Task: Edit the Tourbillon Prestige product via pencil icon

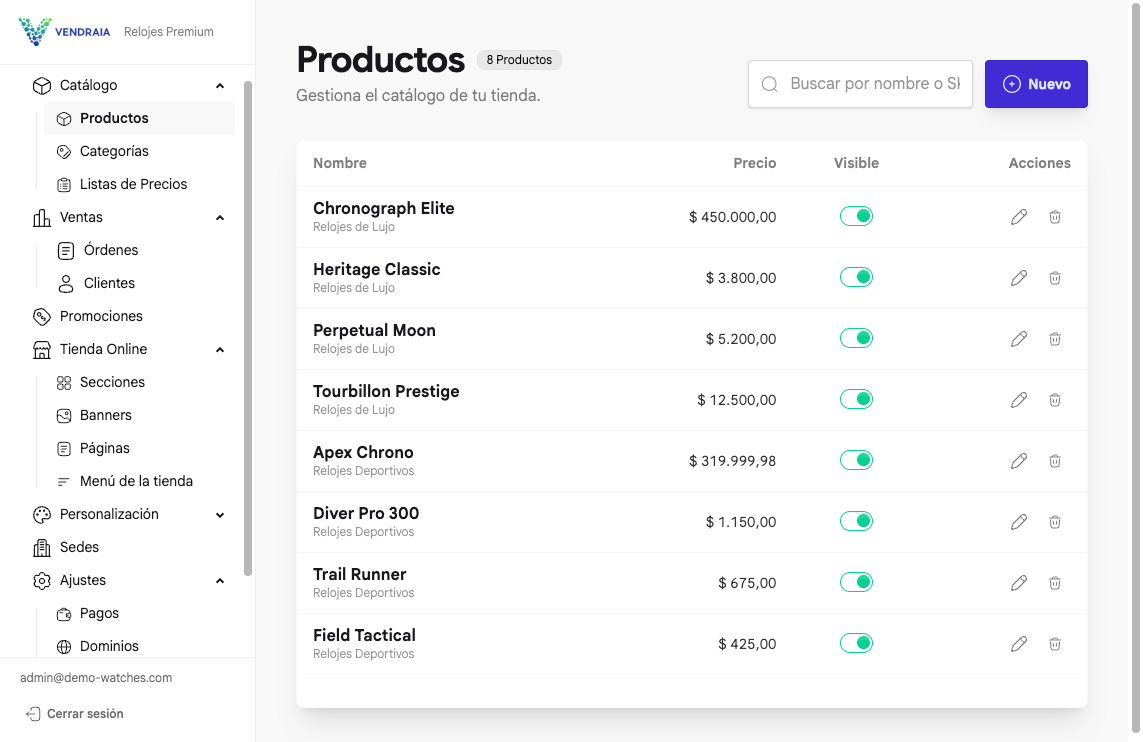Action: (x=1019, y=400)
